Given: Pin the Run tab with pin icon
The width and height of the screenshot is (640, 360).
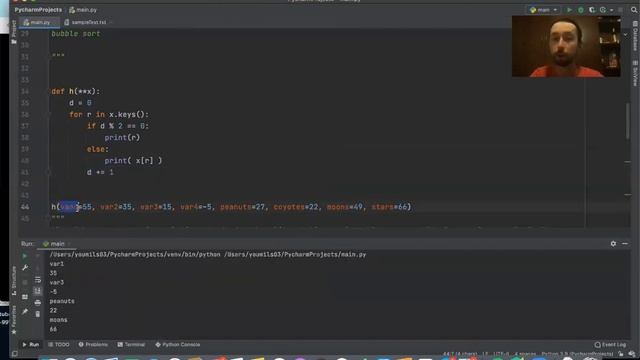Looking at the screenshot, I should pyautogui.click(x=25, y=311).
